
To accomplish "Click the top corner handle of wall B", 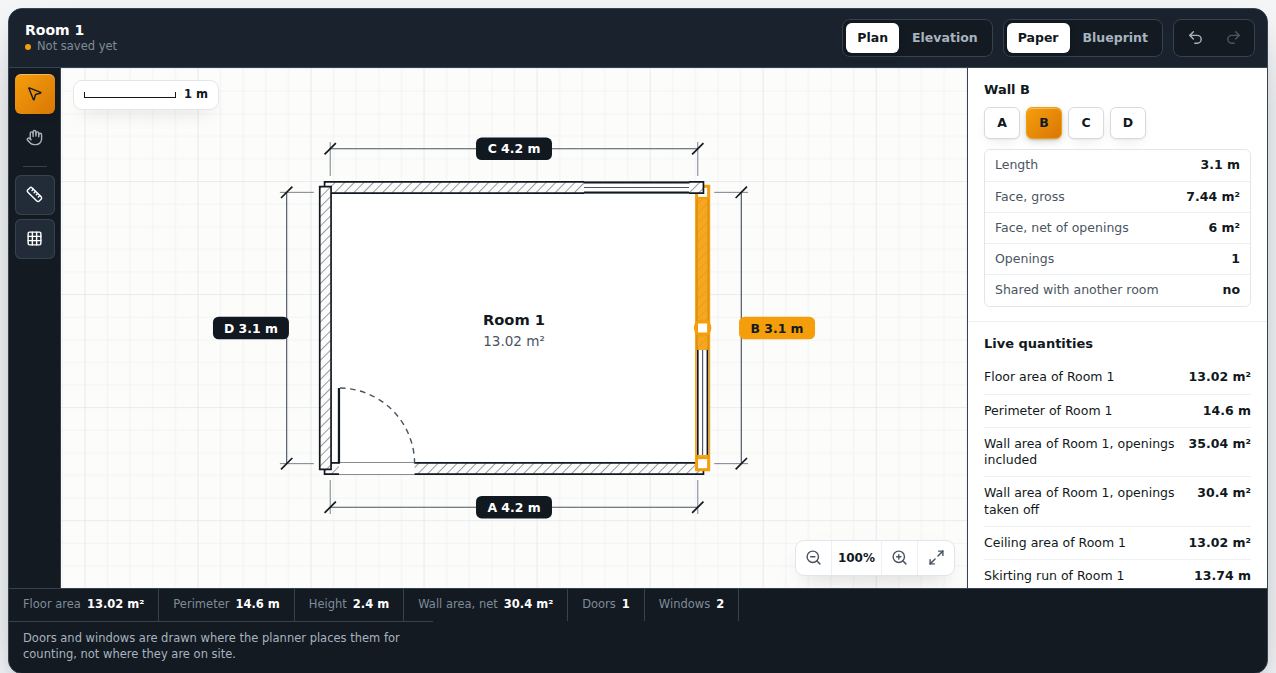I will (x=703, y=190).
